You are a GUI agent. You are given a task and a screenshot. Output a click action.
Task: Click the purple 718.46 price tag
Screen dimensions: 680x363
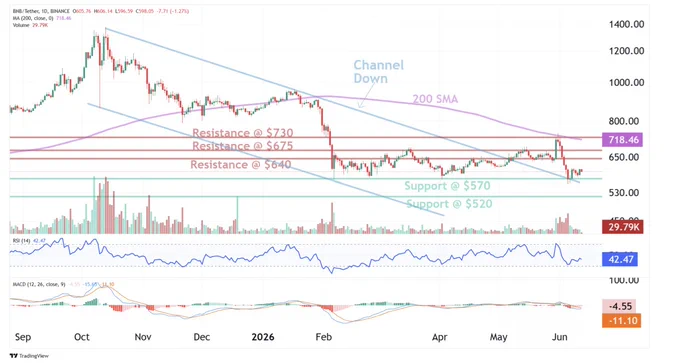[x=623, y=140]
